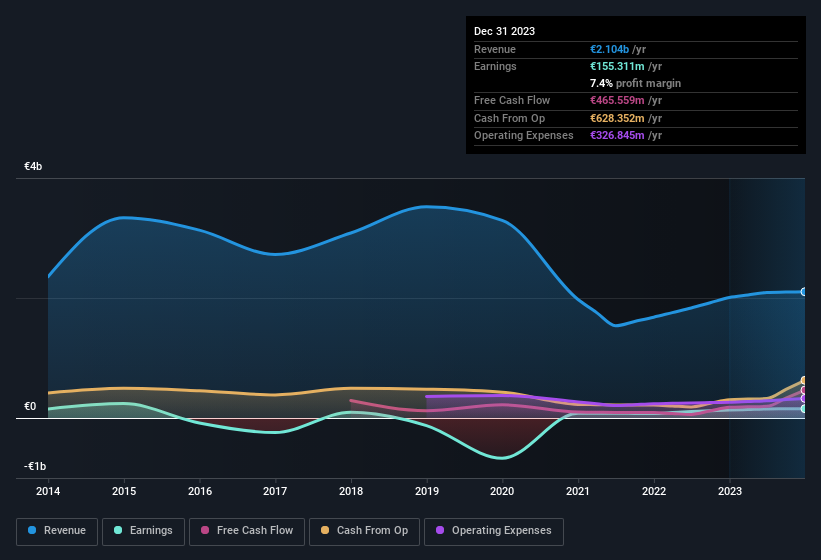The width and height of the screenshot is (821, 560).
Task: Click the Earnings row label in tooltip
Action: click(495, 66)
